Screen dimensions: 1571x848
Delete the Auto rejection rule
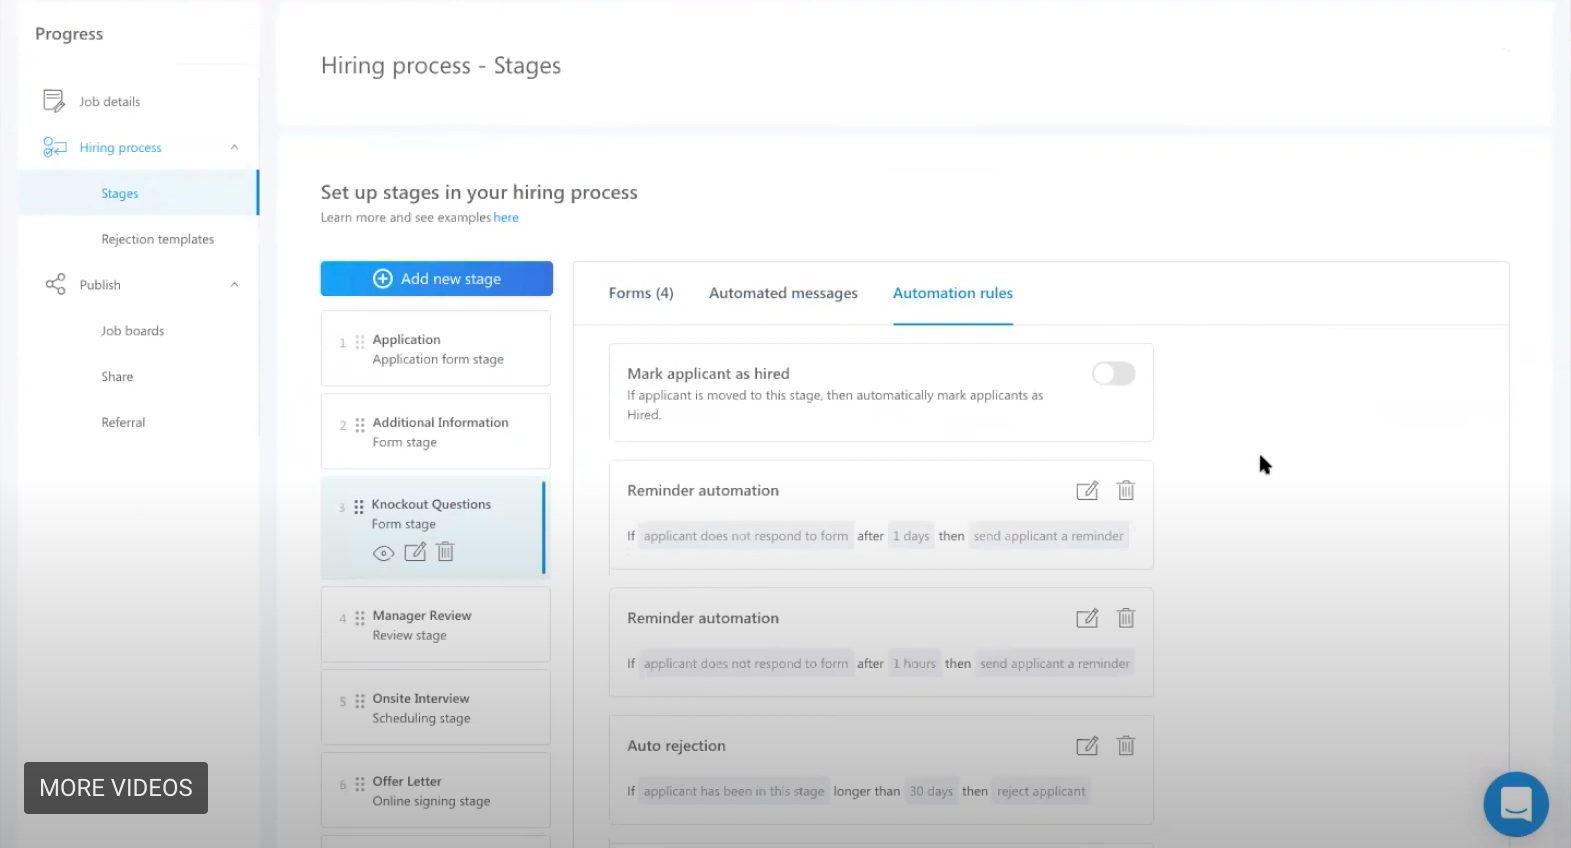[x=1125, y=746]
